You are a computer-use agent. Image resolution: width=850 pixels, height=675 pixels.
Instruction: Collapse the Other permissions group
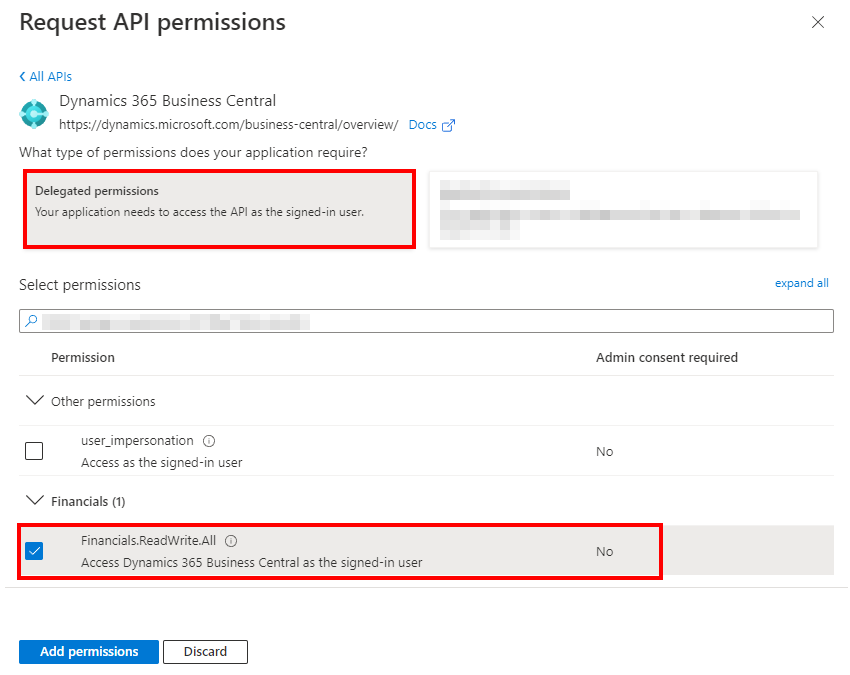35,401
